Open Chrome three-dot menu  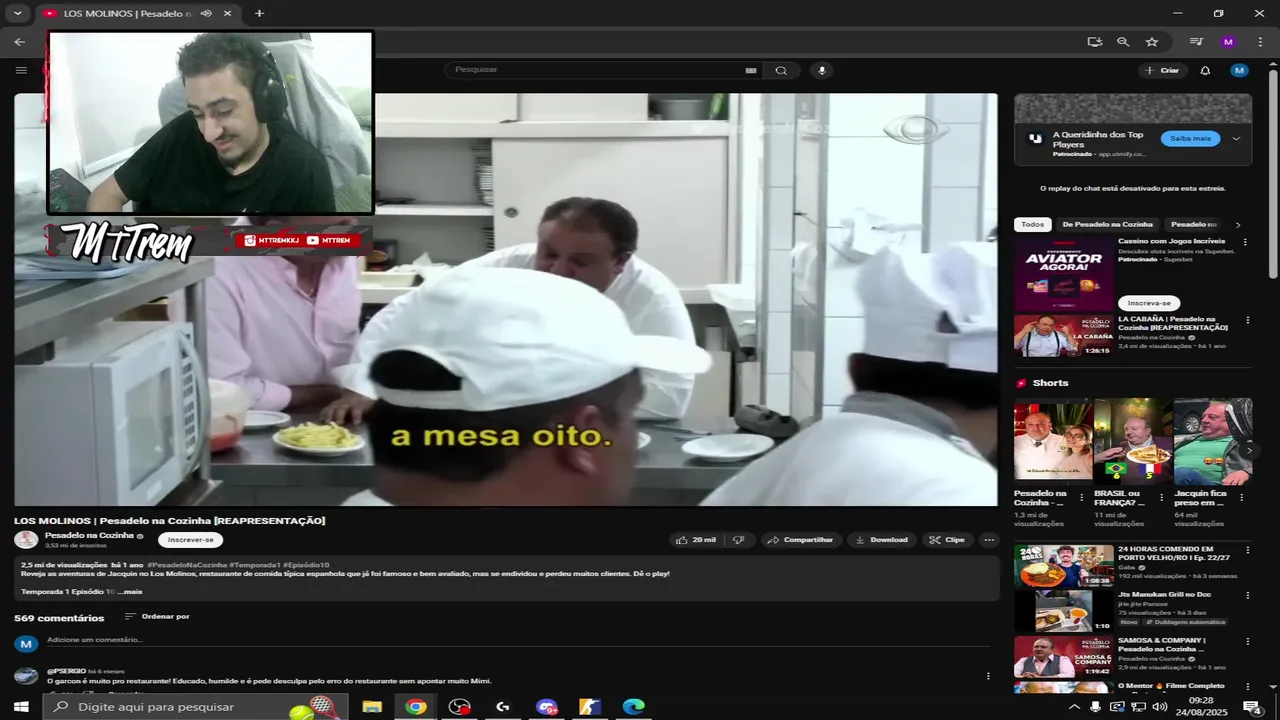1260,41
